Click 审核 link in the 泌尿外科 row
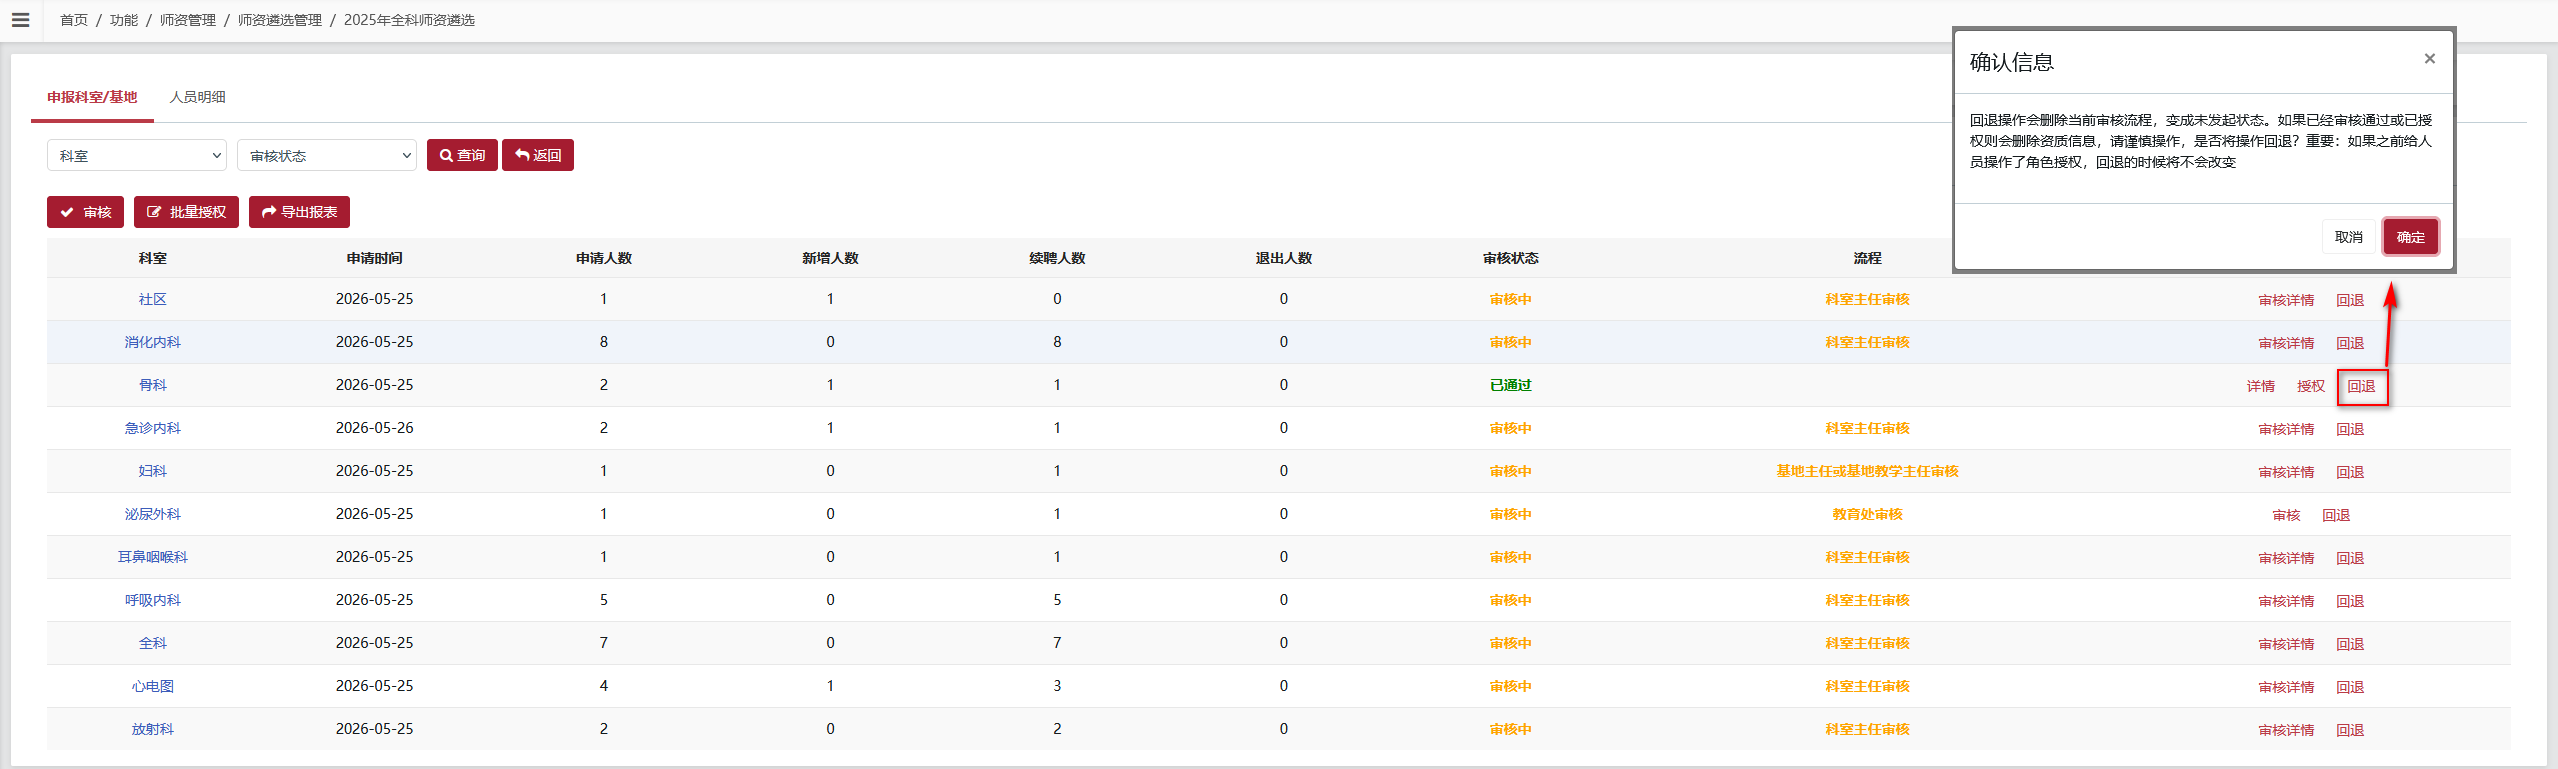The height and width of the screenshot is (769, 2558). (x=2286, y=515)
